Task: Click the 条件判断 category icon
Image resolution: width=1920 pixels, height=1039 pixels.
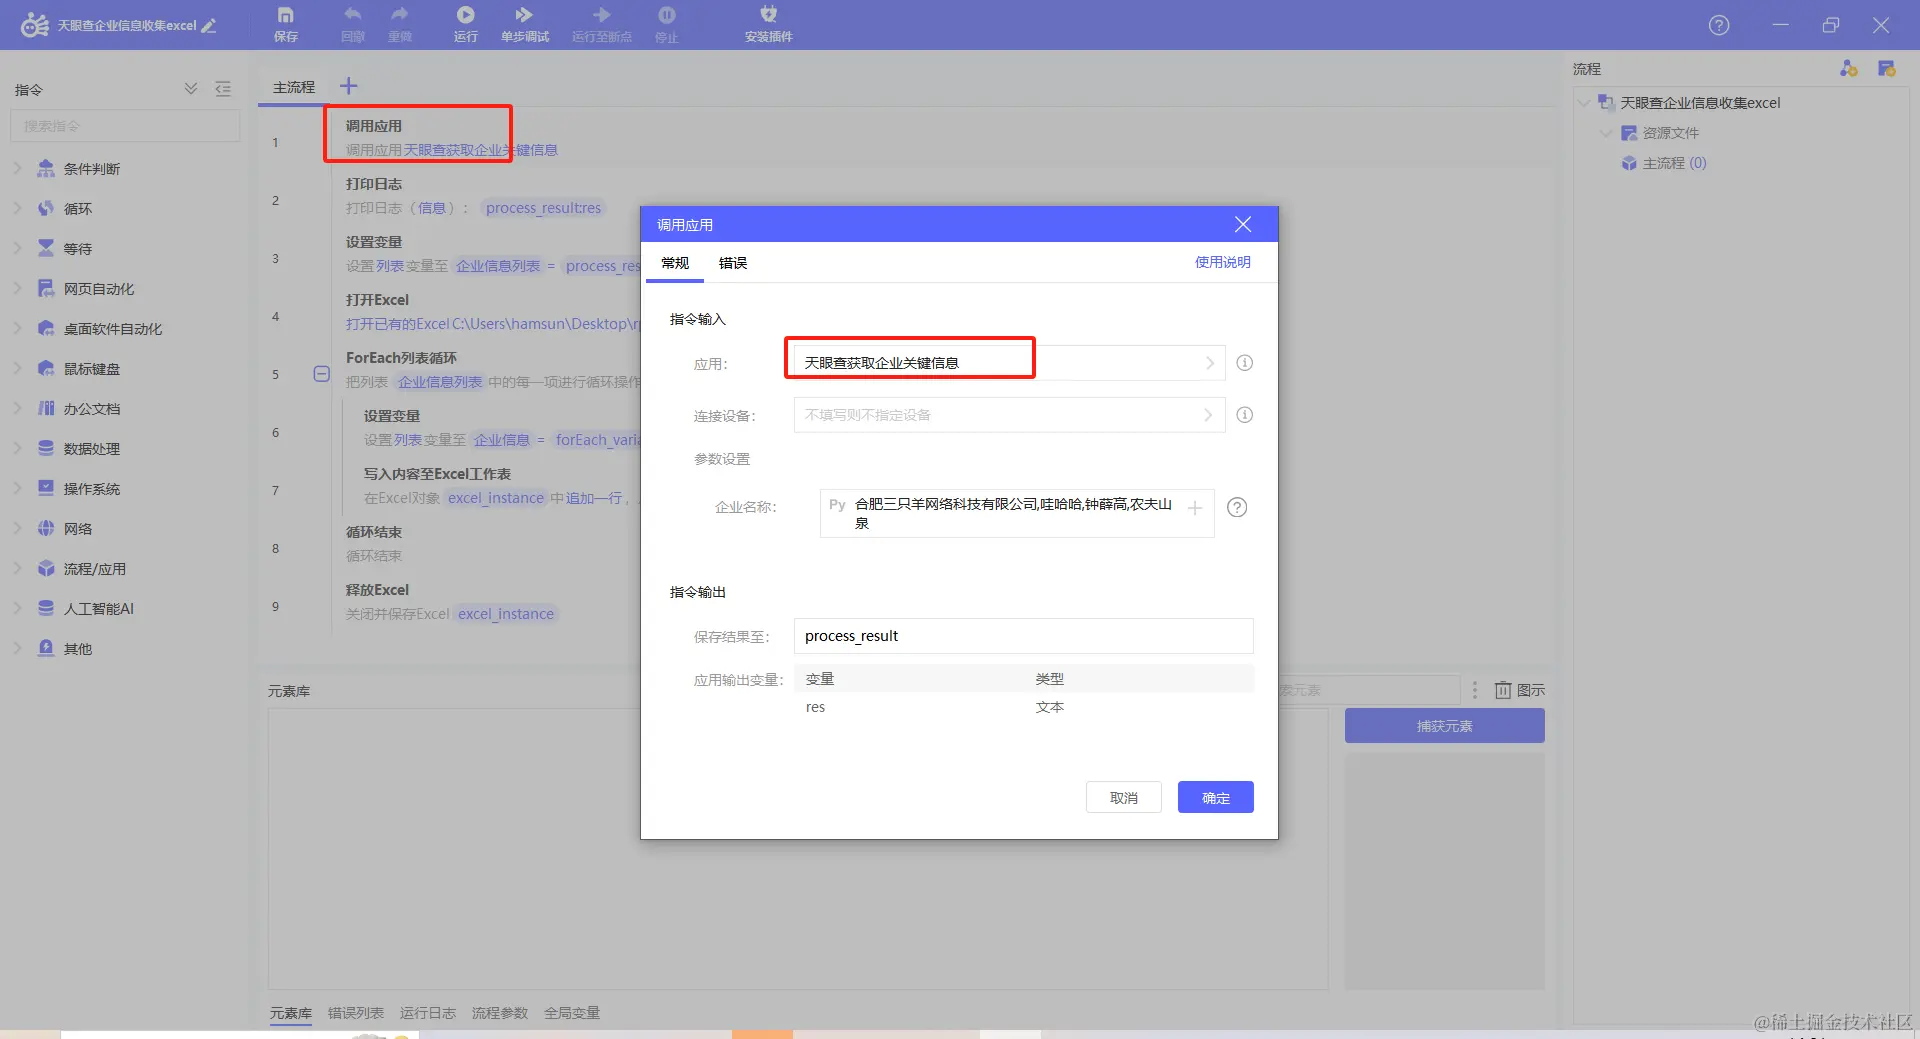Action: [46, 169]
